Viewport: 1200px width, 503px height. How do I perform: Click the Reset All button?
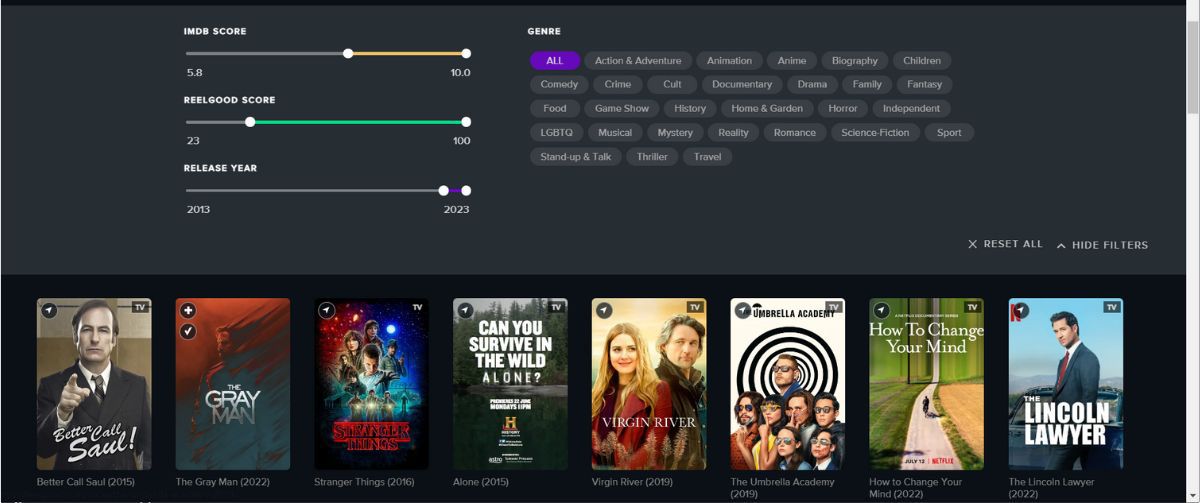[1005, 244]
